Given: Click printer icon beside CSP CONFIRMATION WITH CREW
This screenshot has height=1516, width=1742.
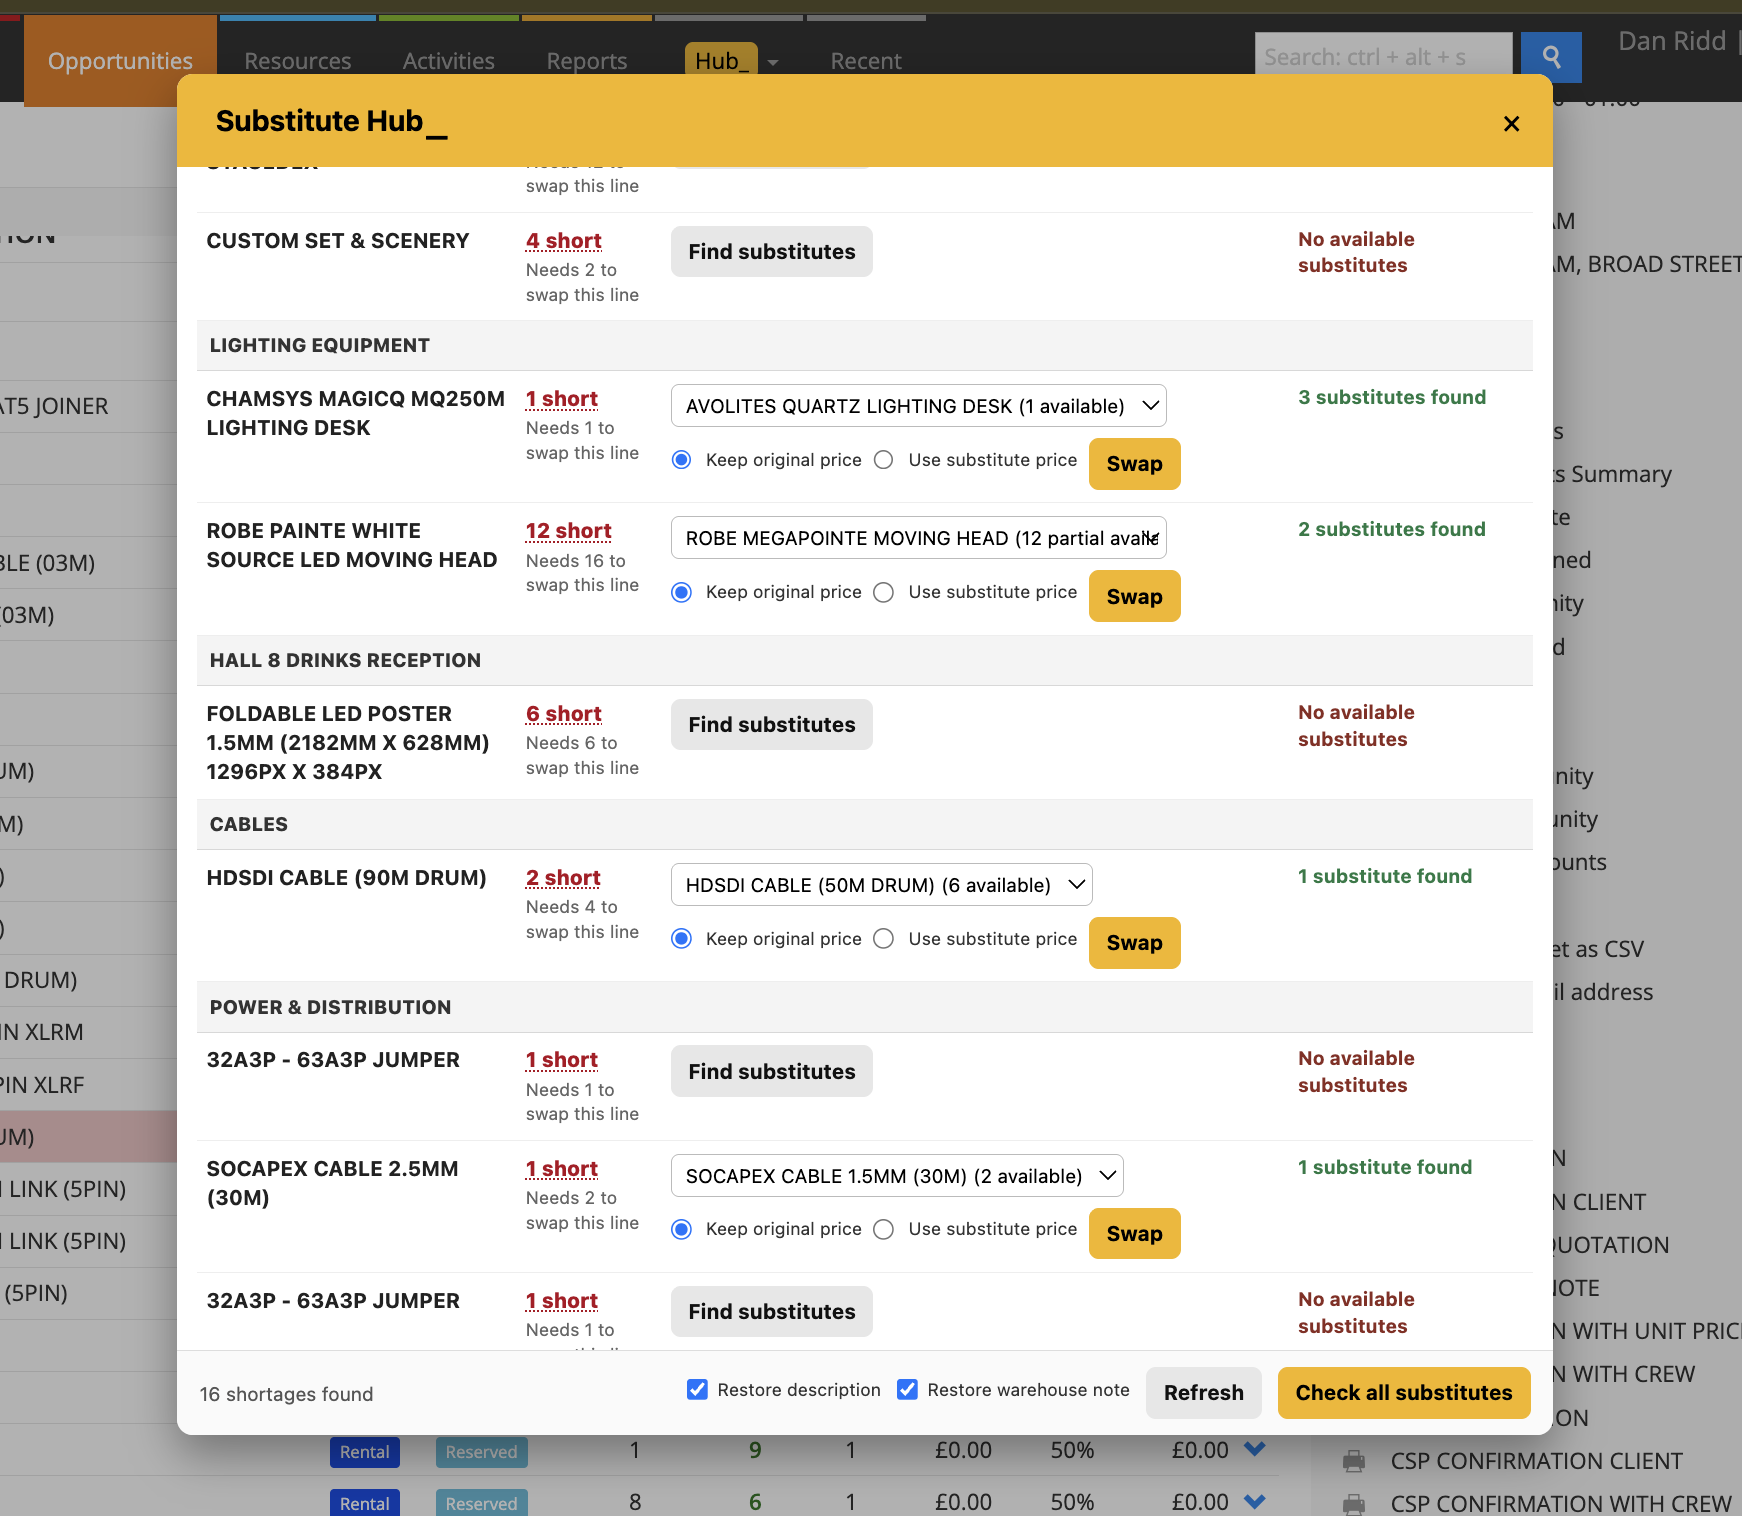Looking at the screenshot, I should point(1354,1504).
